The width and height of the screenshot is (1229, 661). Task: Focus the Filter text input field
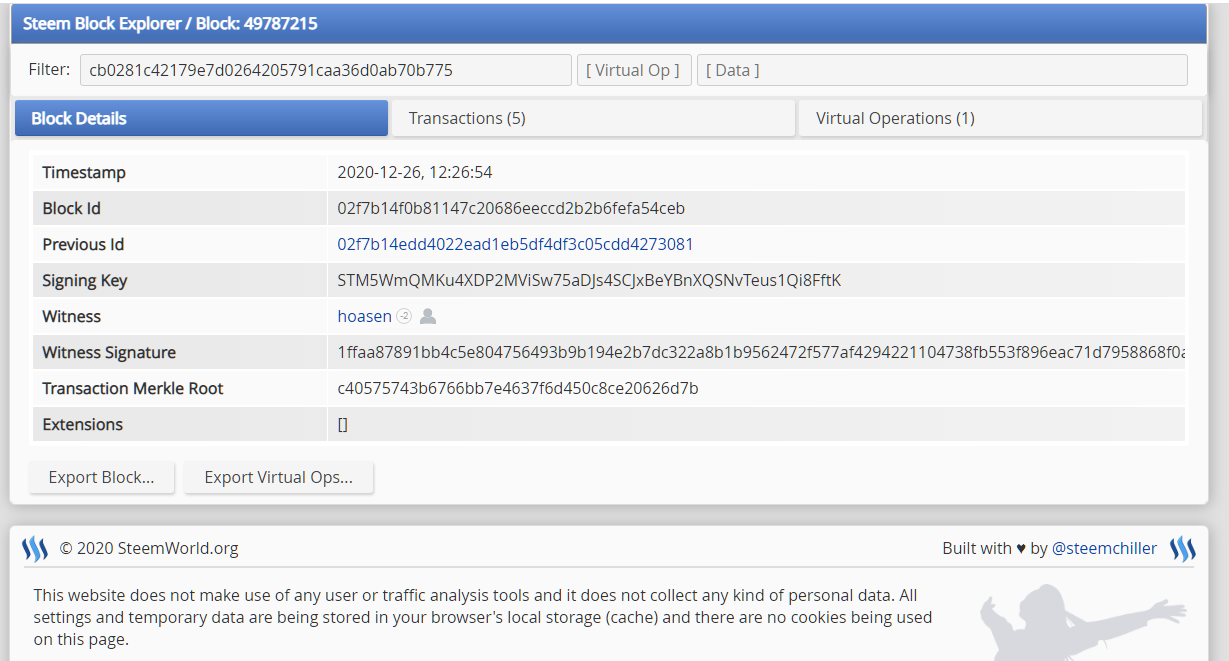click(x=326, y=70)
